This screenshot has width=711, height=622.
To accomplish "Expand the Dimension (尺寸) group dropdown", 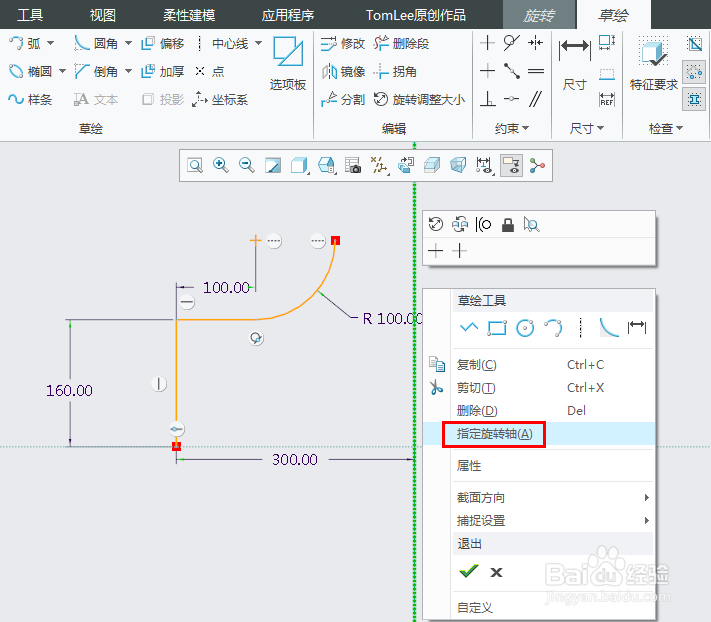I will (x=587, y=129).
